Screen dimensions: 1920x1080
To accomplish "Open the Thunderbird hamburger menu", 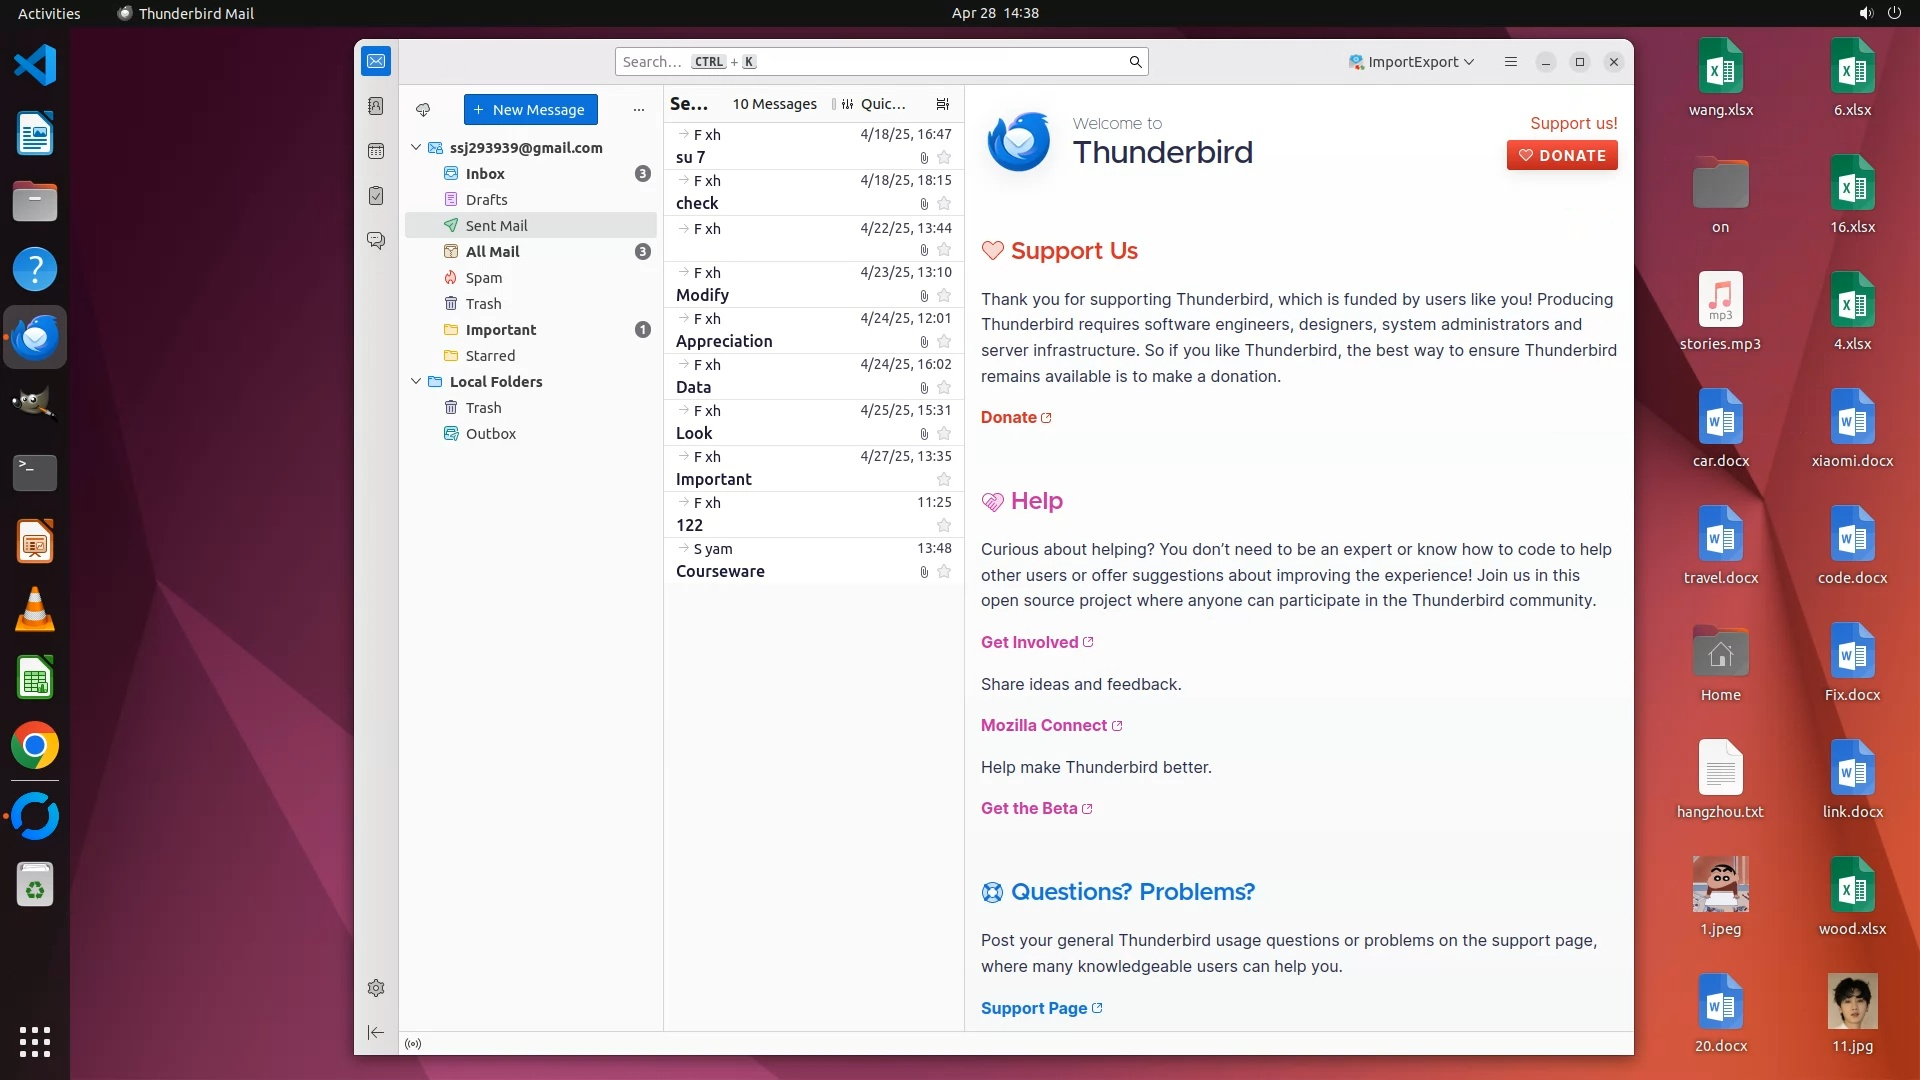I will coord(1510,62).
